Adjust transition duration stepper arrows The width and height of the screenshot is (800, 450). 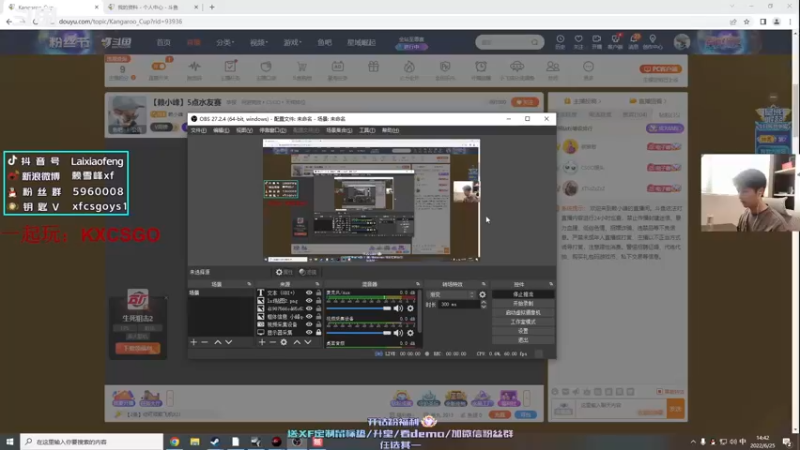[x=484, y=305]
